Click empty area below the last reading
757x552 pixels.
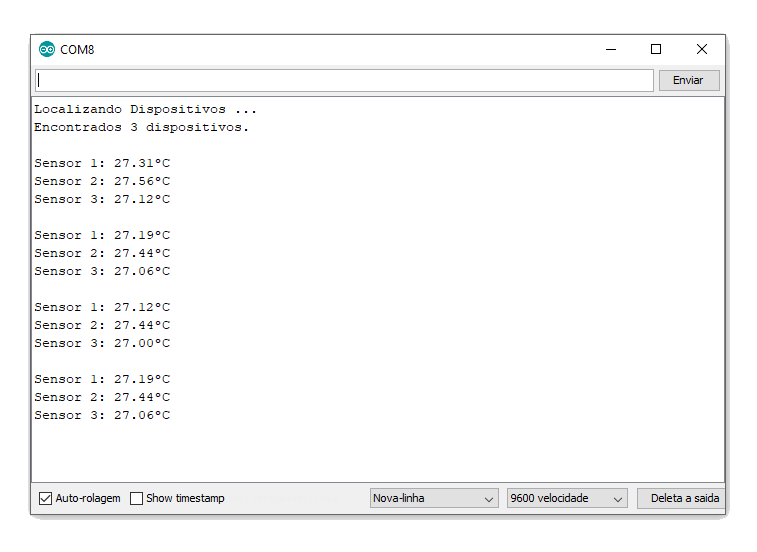(377, 452)
